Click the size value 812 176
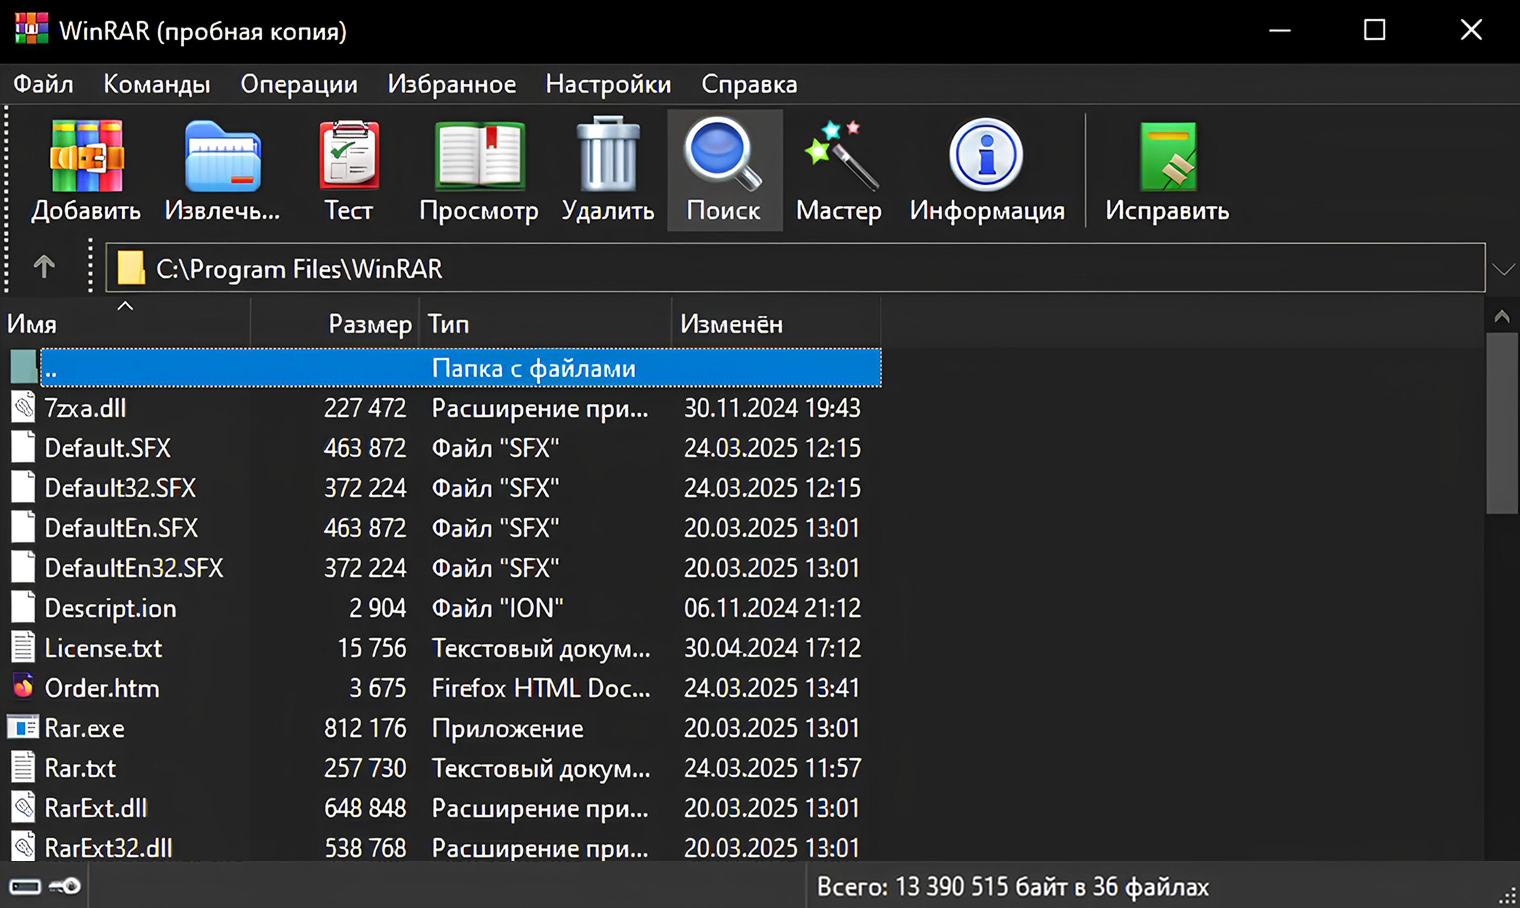Viewport: 1520px width, 908px height. point(365,728)
